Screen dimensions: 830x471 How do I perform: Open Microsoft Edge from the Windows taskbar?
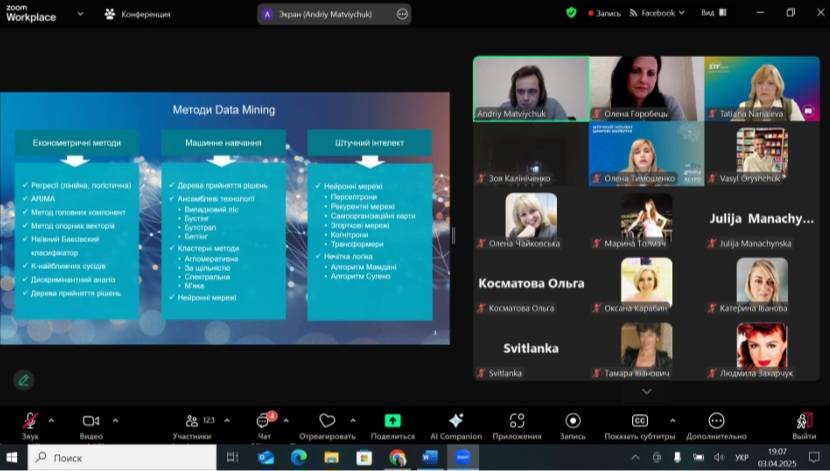(298, 458)
